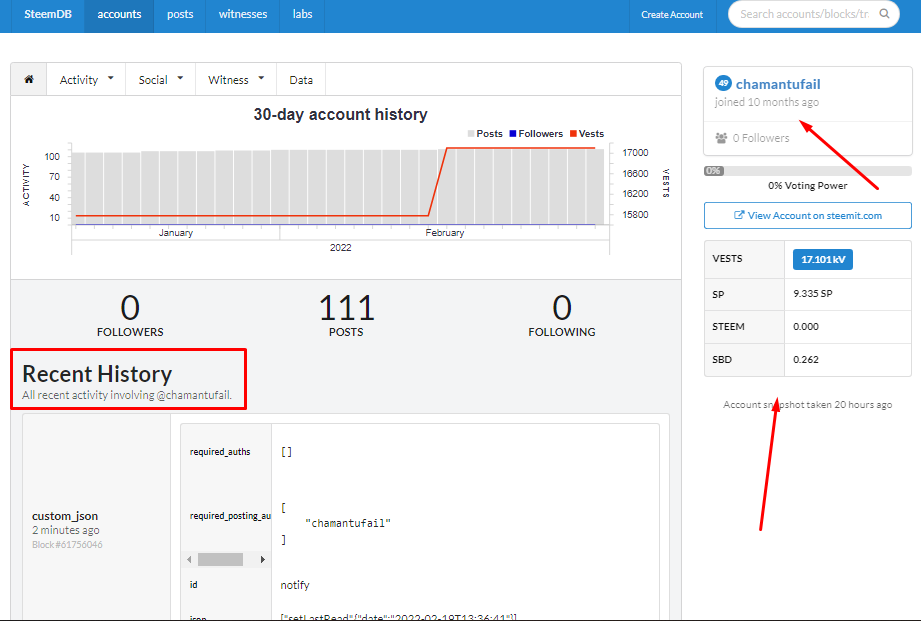
Task: Click the notify id value
Action: pos(295,585)
